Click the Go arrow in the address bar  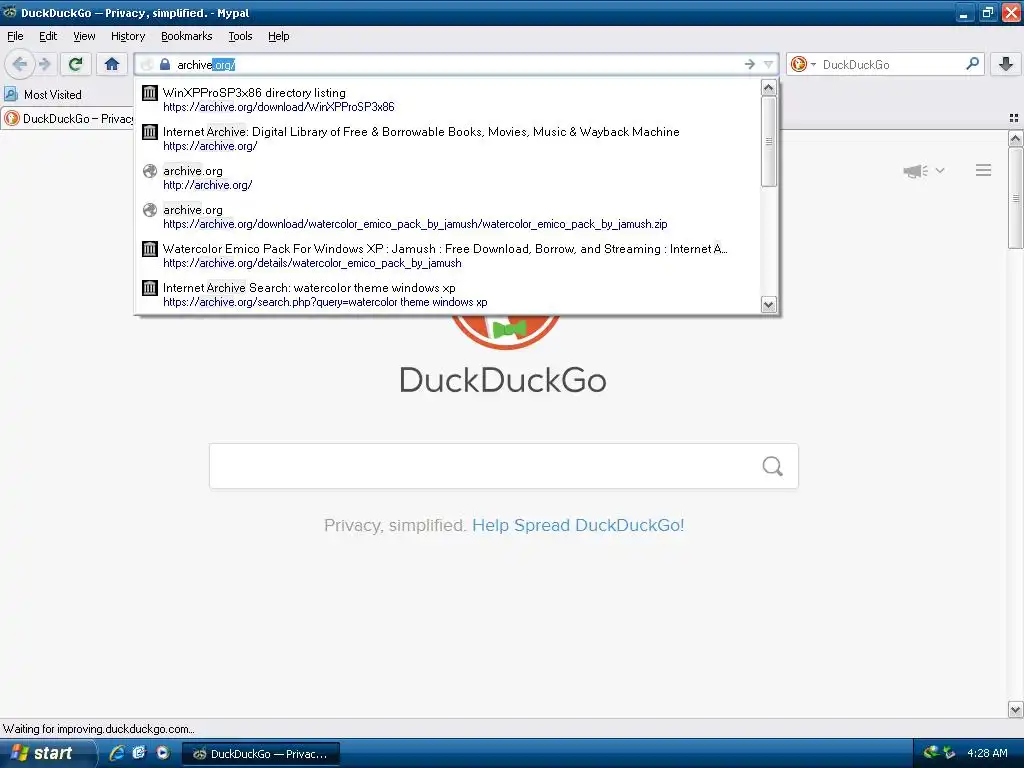click(750, 64)
